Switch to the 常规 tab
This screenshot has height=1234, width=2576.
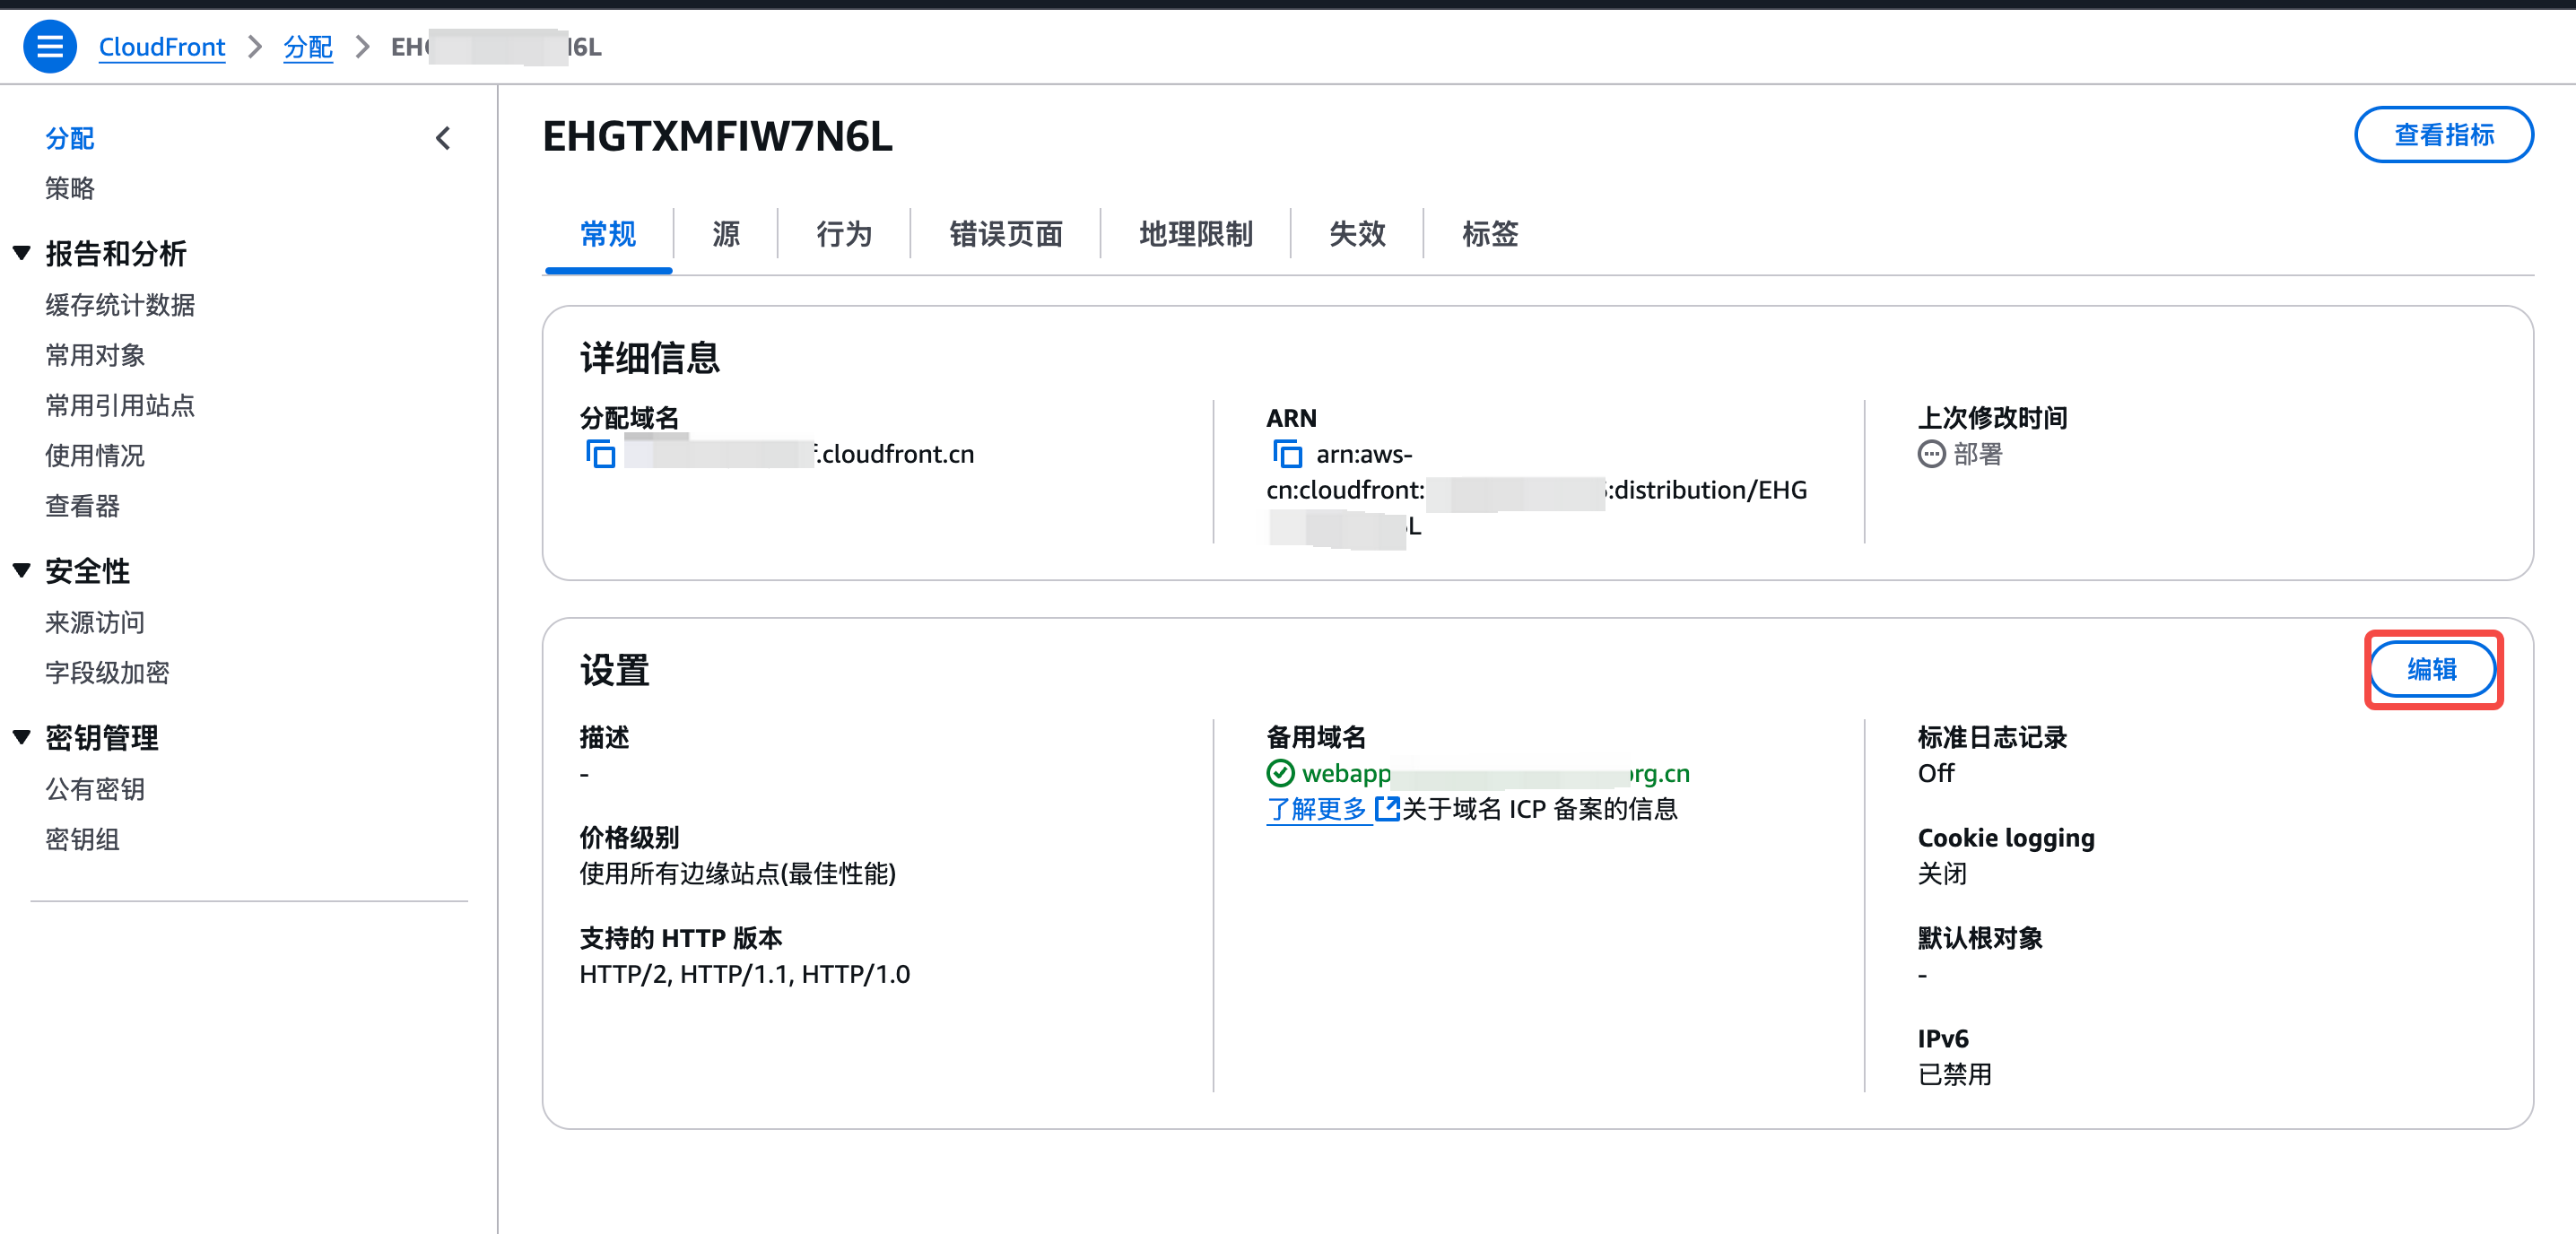(x=608, y=234)
